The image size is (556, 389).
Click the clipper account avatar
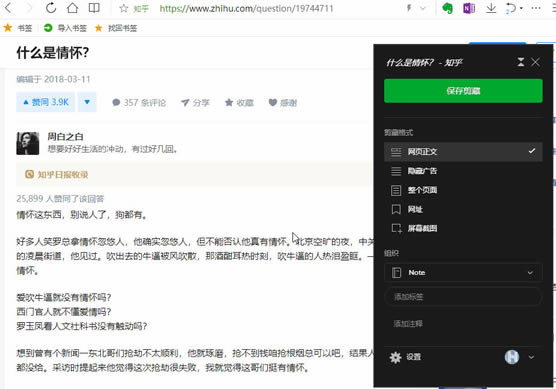[x=512, y=357]
